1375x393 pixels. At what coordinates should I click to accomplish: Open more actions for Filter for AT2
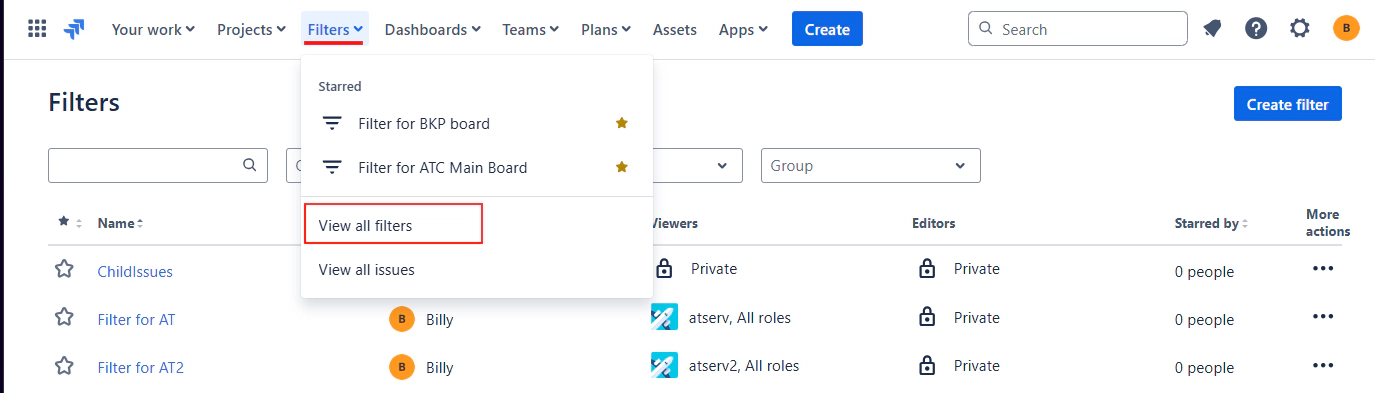coord(1323,364)
